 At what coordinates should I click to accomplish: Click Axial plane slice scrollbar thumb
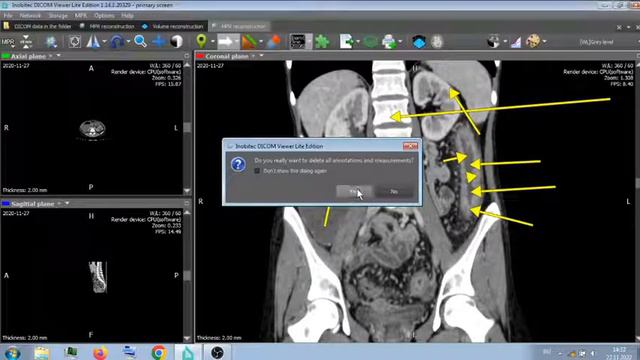[187, 127]
